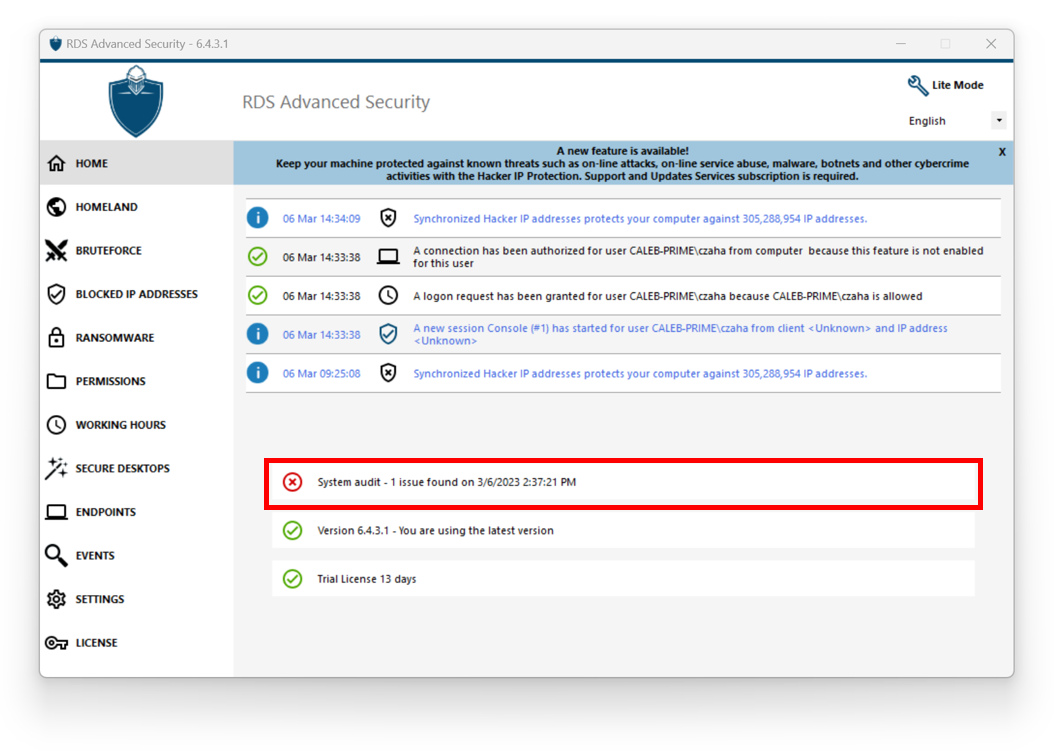The width and height of the screenshot is (1054, 751).
Task: Select the Permissions sidebar label
Action: click(x=110, y=381)
